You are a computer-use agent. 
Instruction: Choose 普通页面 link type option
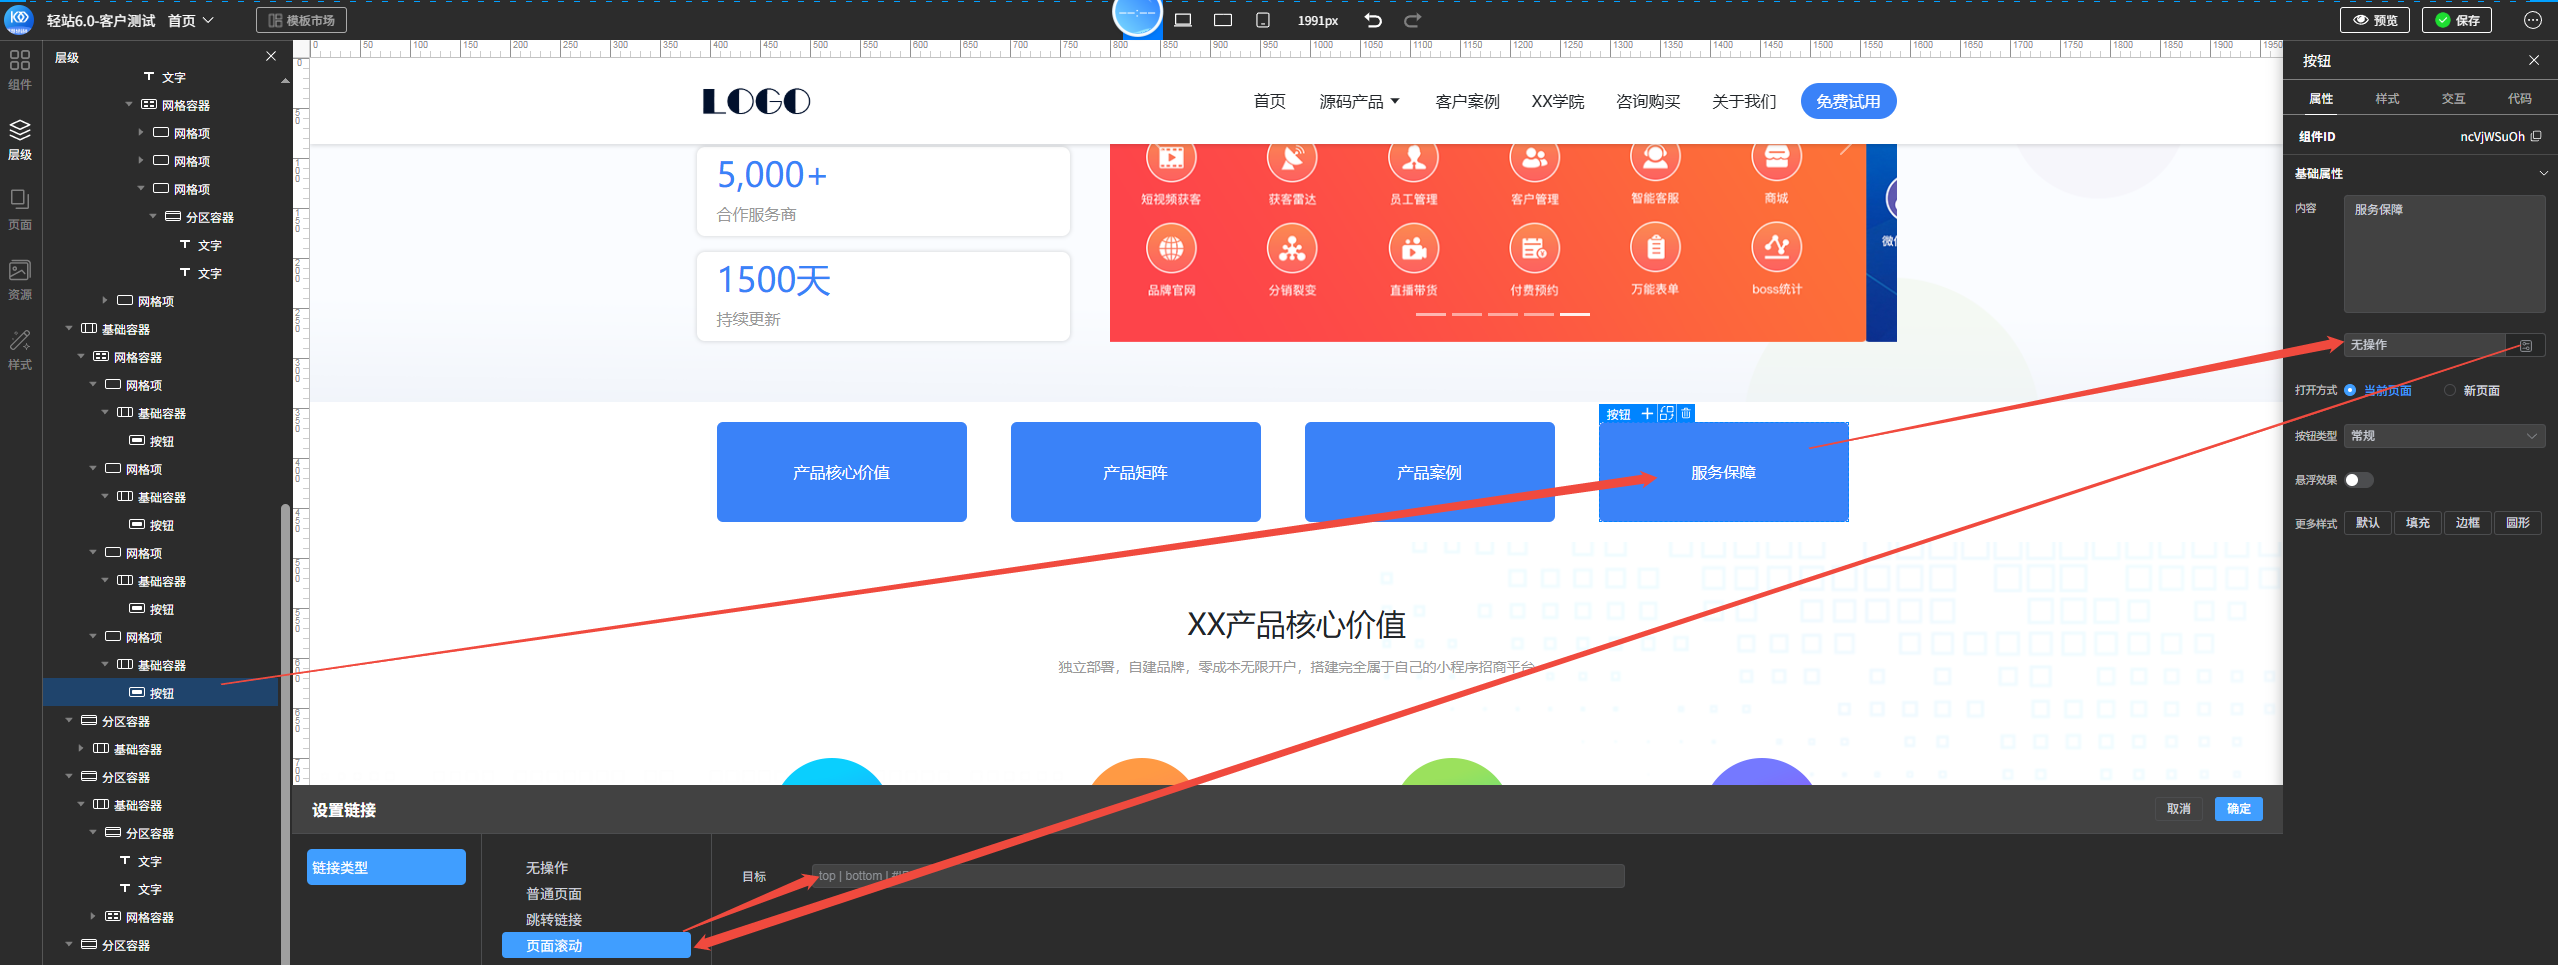pyautogui.click(x=554, y=894)
